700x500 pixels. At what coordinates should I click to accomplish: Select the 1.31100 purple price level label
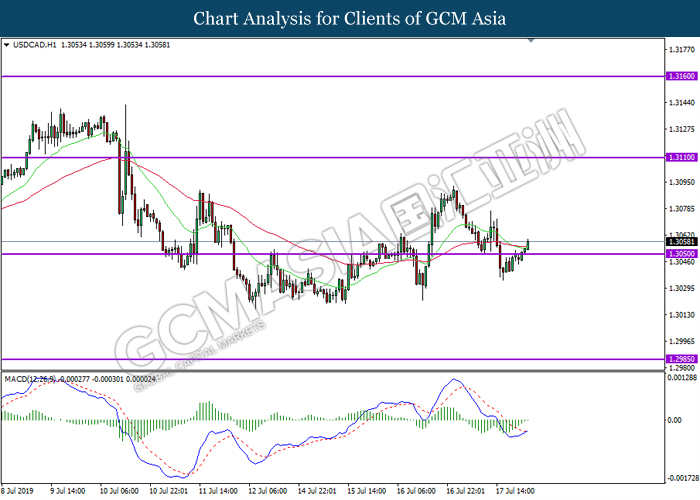(x=681, y=157)
